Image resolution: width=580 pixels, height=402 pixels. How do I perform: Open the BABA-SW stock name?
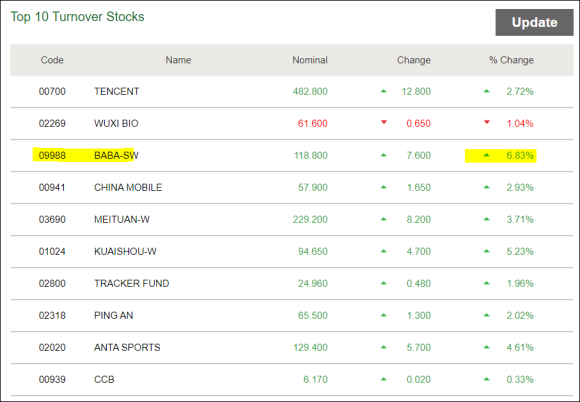pos(116,155)
